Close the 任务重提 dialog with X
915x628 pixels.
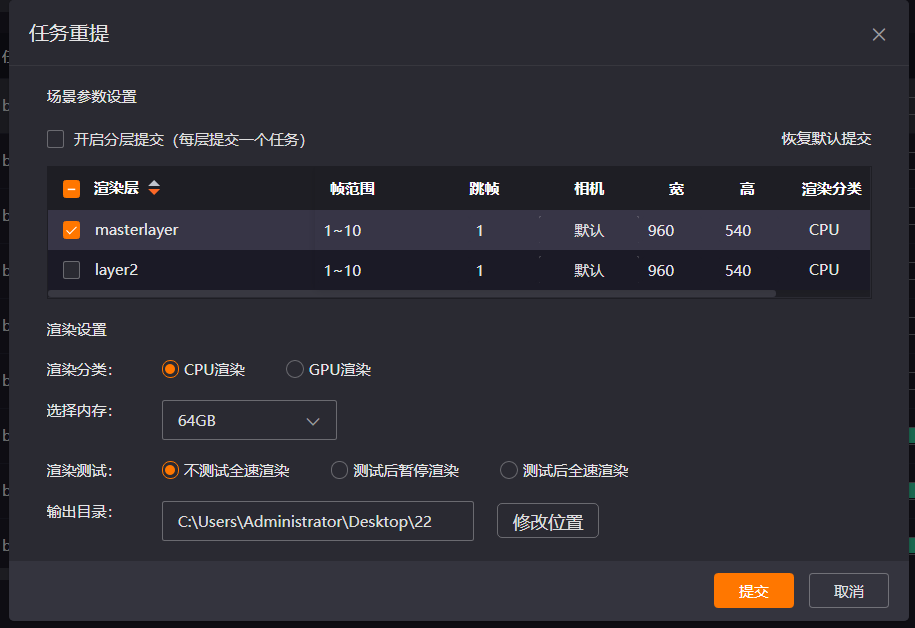click(878, 34)
